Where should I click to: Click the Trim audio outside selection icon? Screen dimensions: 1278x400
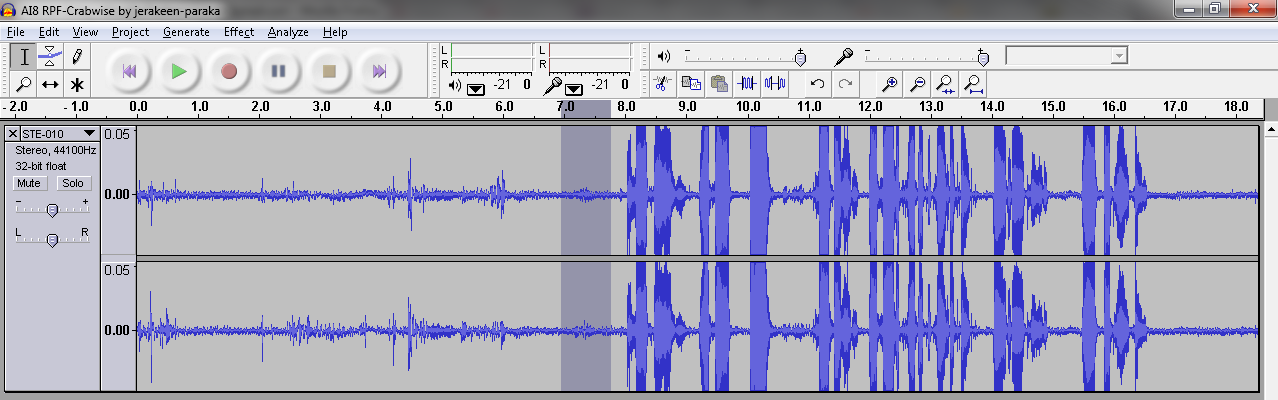[x=747, y=84]
